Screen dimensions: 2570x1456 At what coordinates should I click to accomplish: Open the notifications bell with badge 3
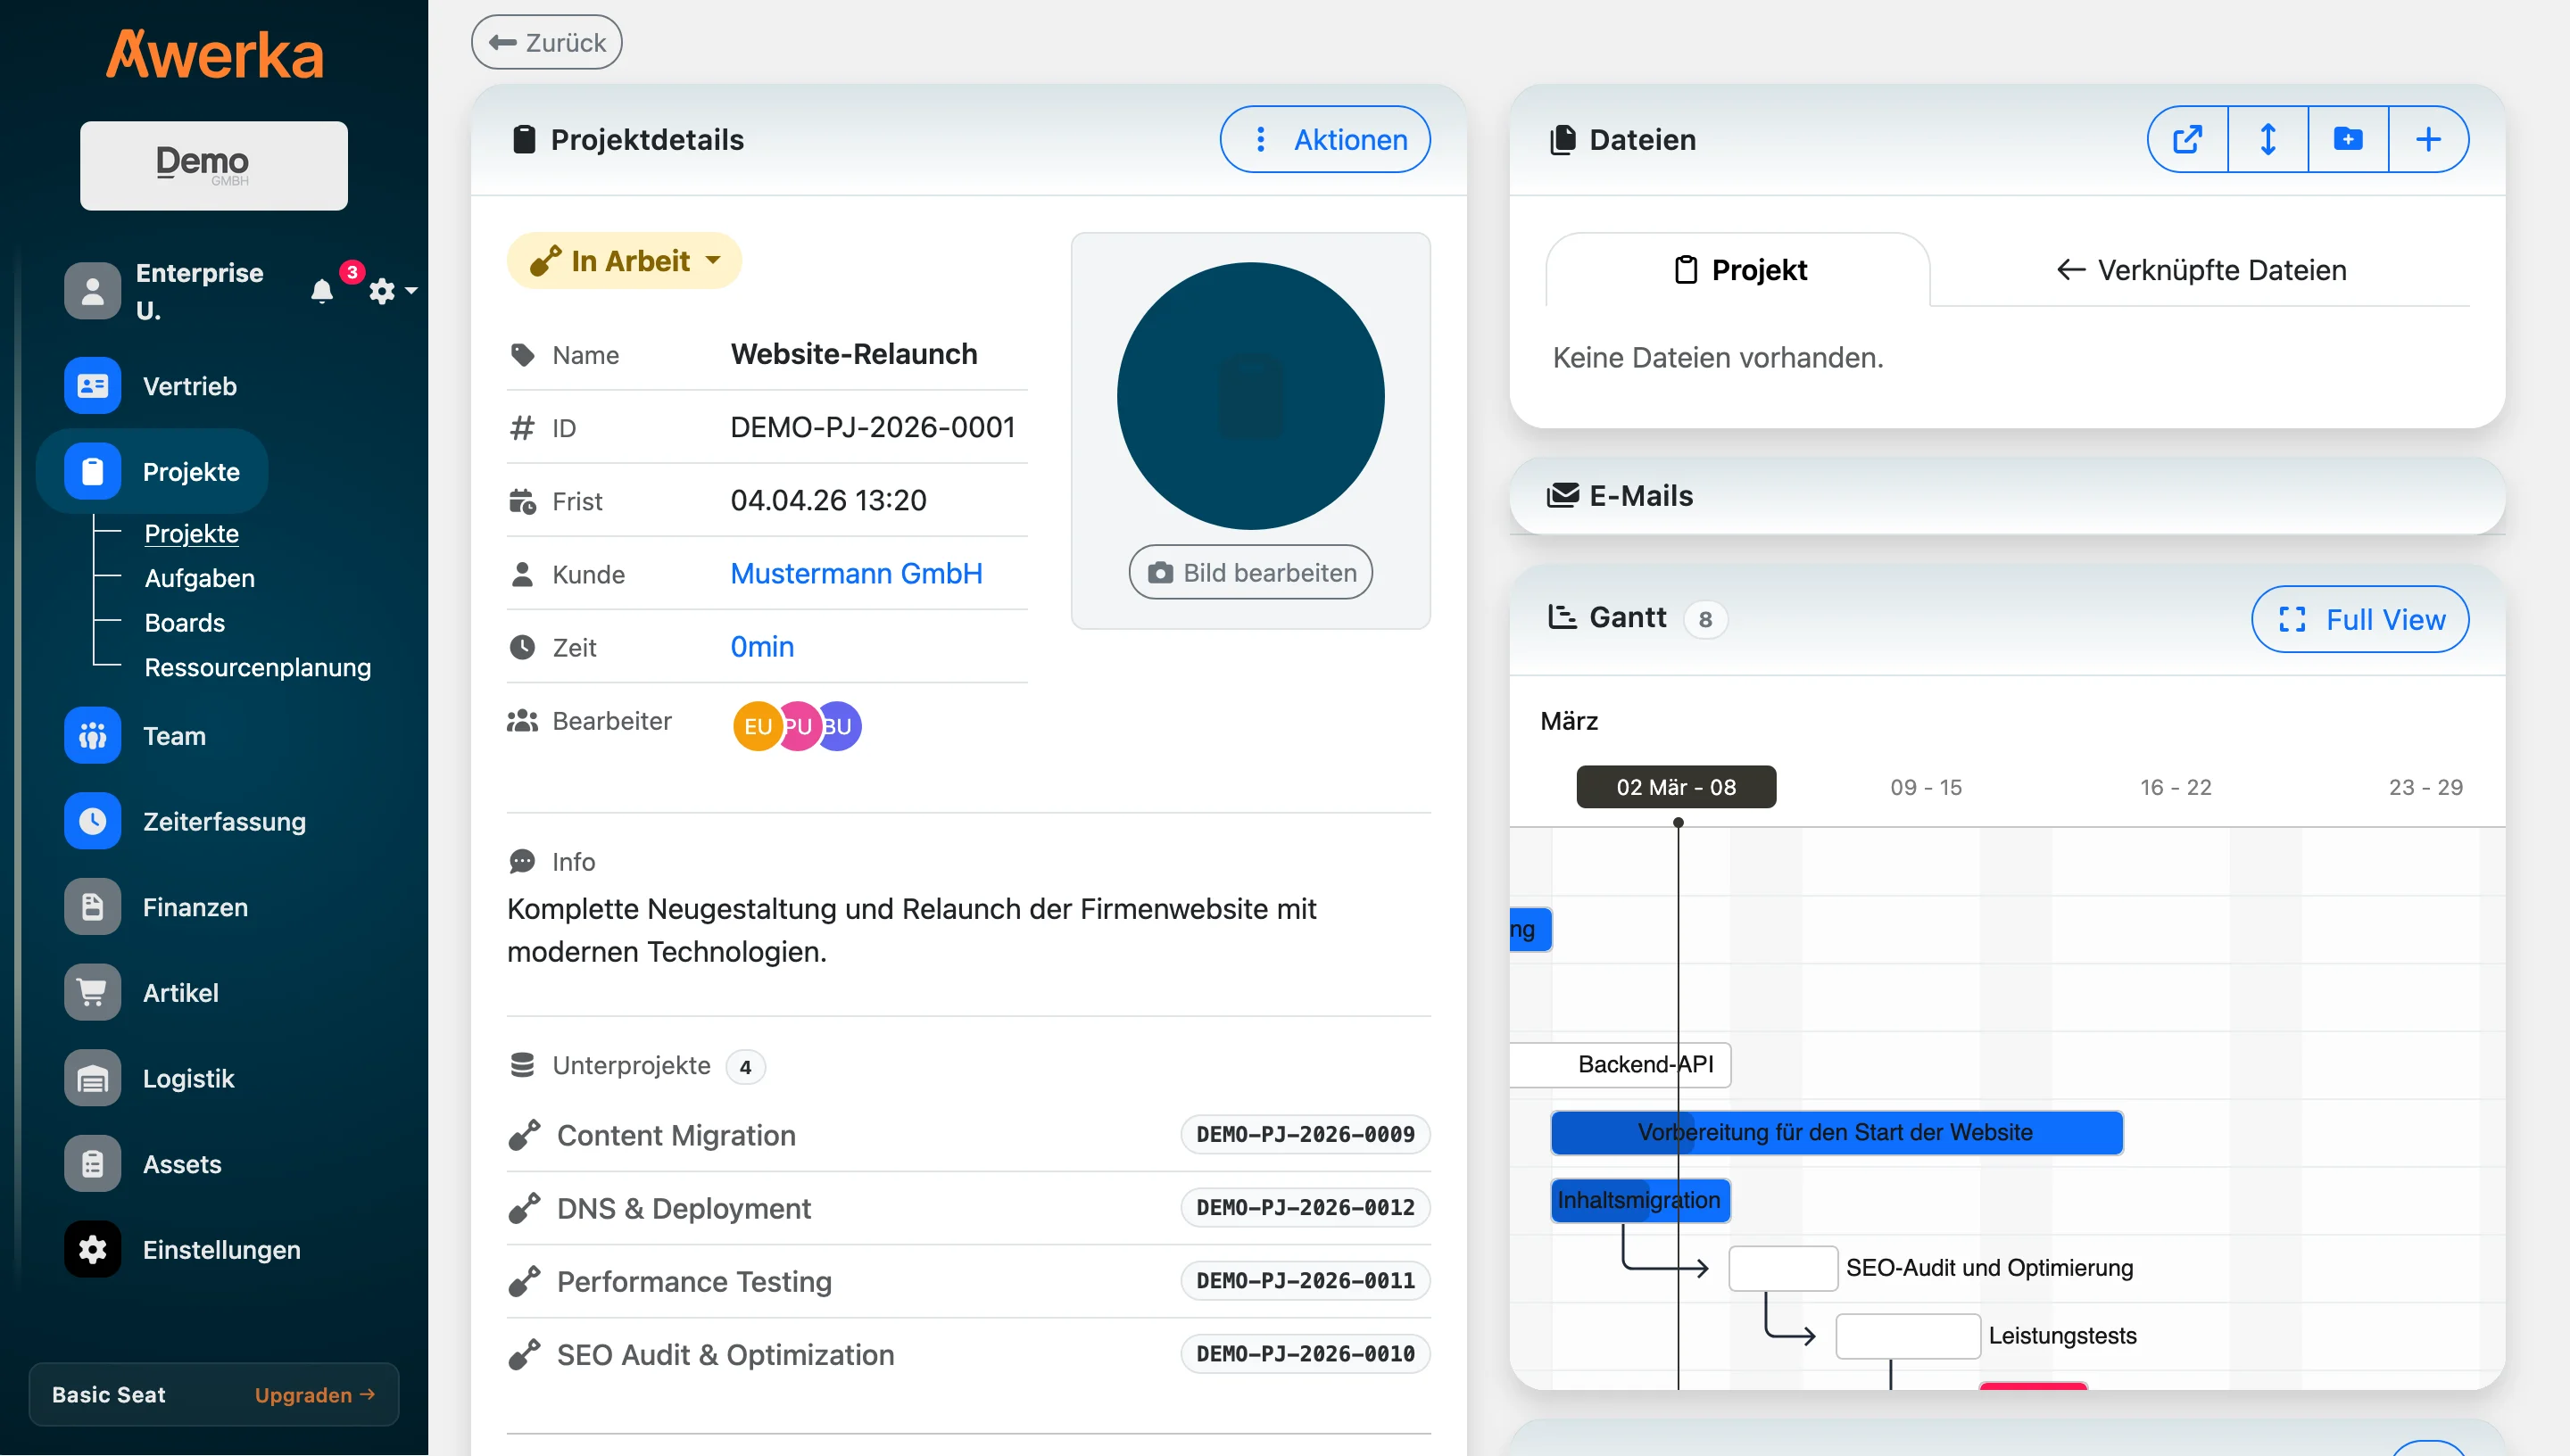pyautogui.click(x=323, y=291)
